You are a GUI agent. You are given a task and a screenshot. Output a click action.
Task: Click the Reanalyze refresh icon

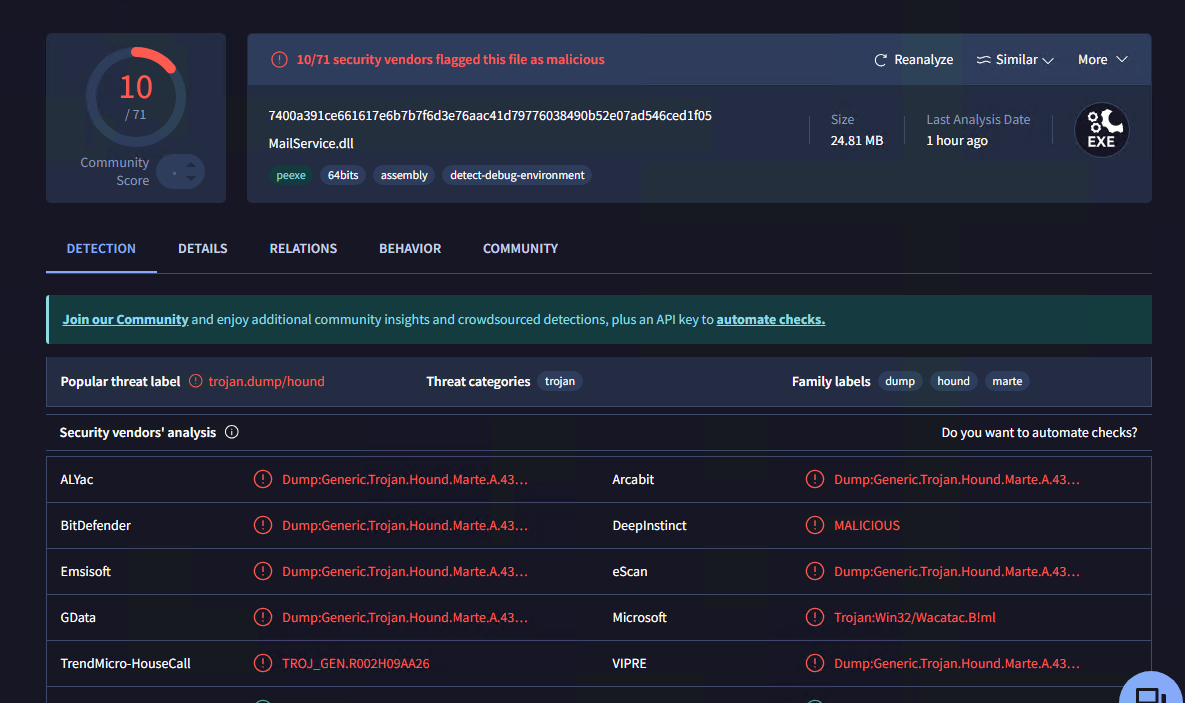[880, 60]
